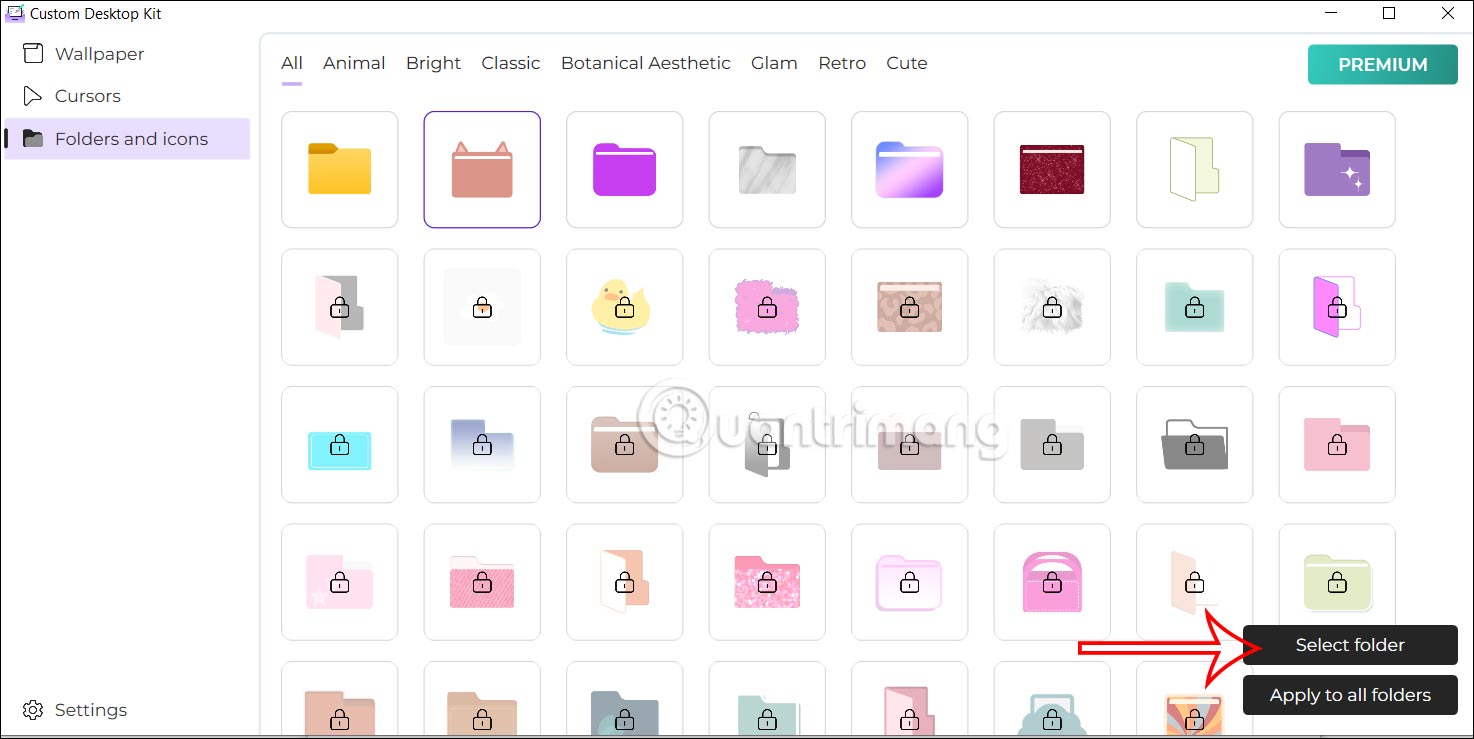Screen dimensions: 1474x739
Task: Choose Select folder from the context menu
Action: tap(1350, 644)
